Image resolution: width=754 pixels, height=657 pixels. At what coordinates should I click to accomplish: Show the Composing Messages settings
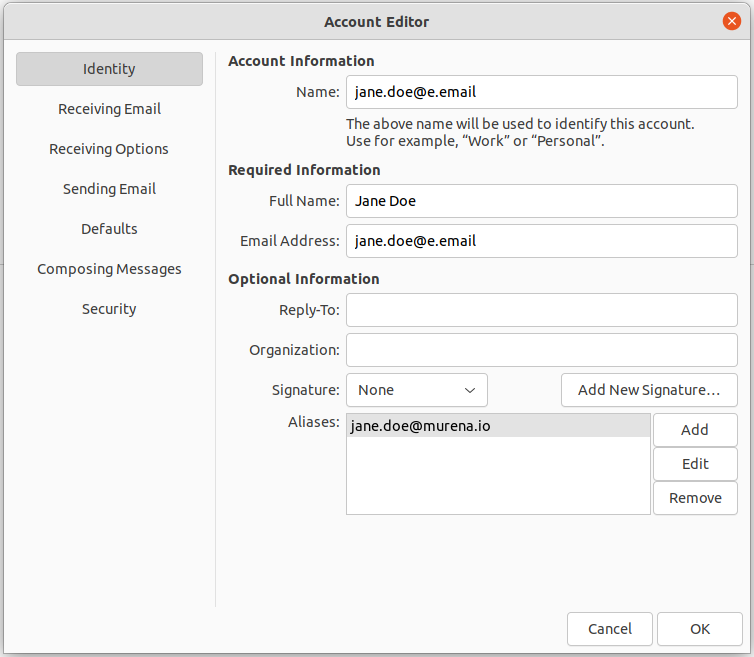pos(109,269)
